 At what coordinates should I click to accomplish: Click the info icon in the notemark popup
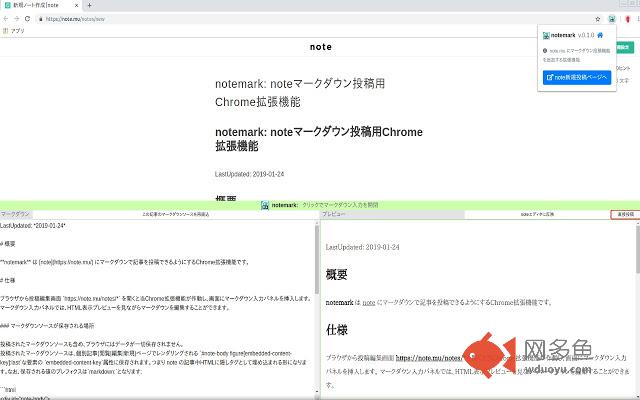coord(545,51)
